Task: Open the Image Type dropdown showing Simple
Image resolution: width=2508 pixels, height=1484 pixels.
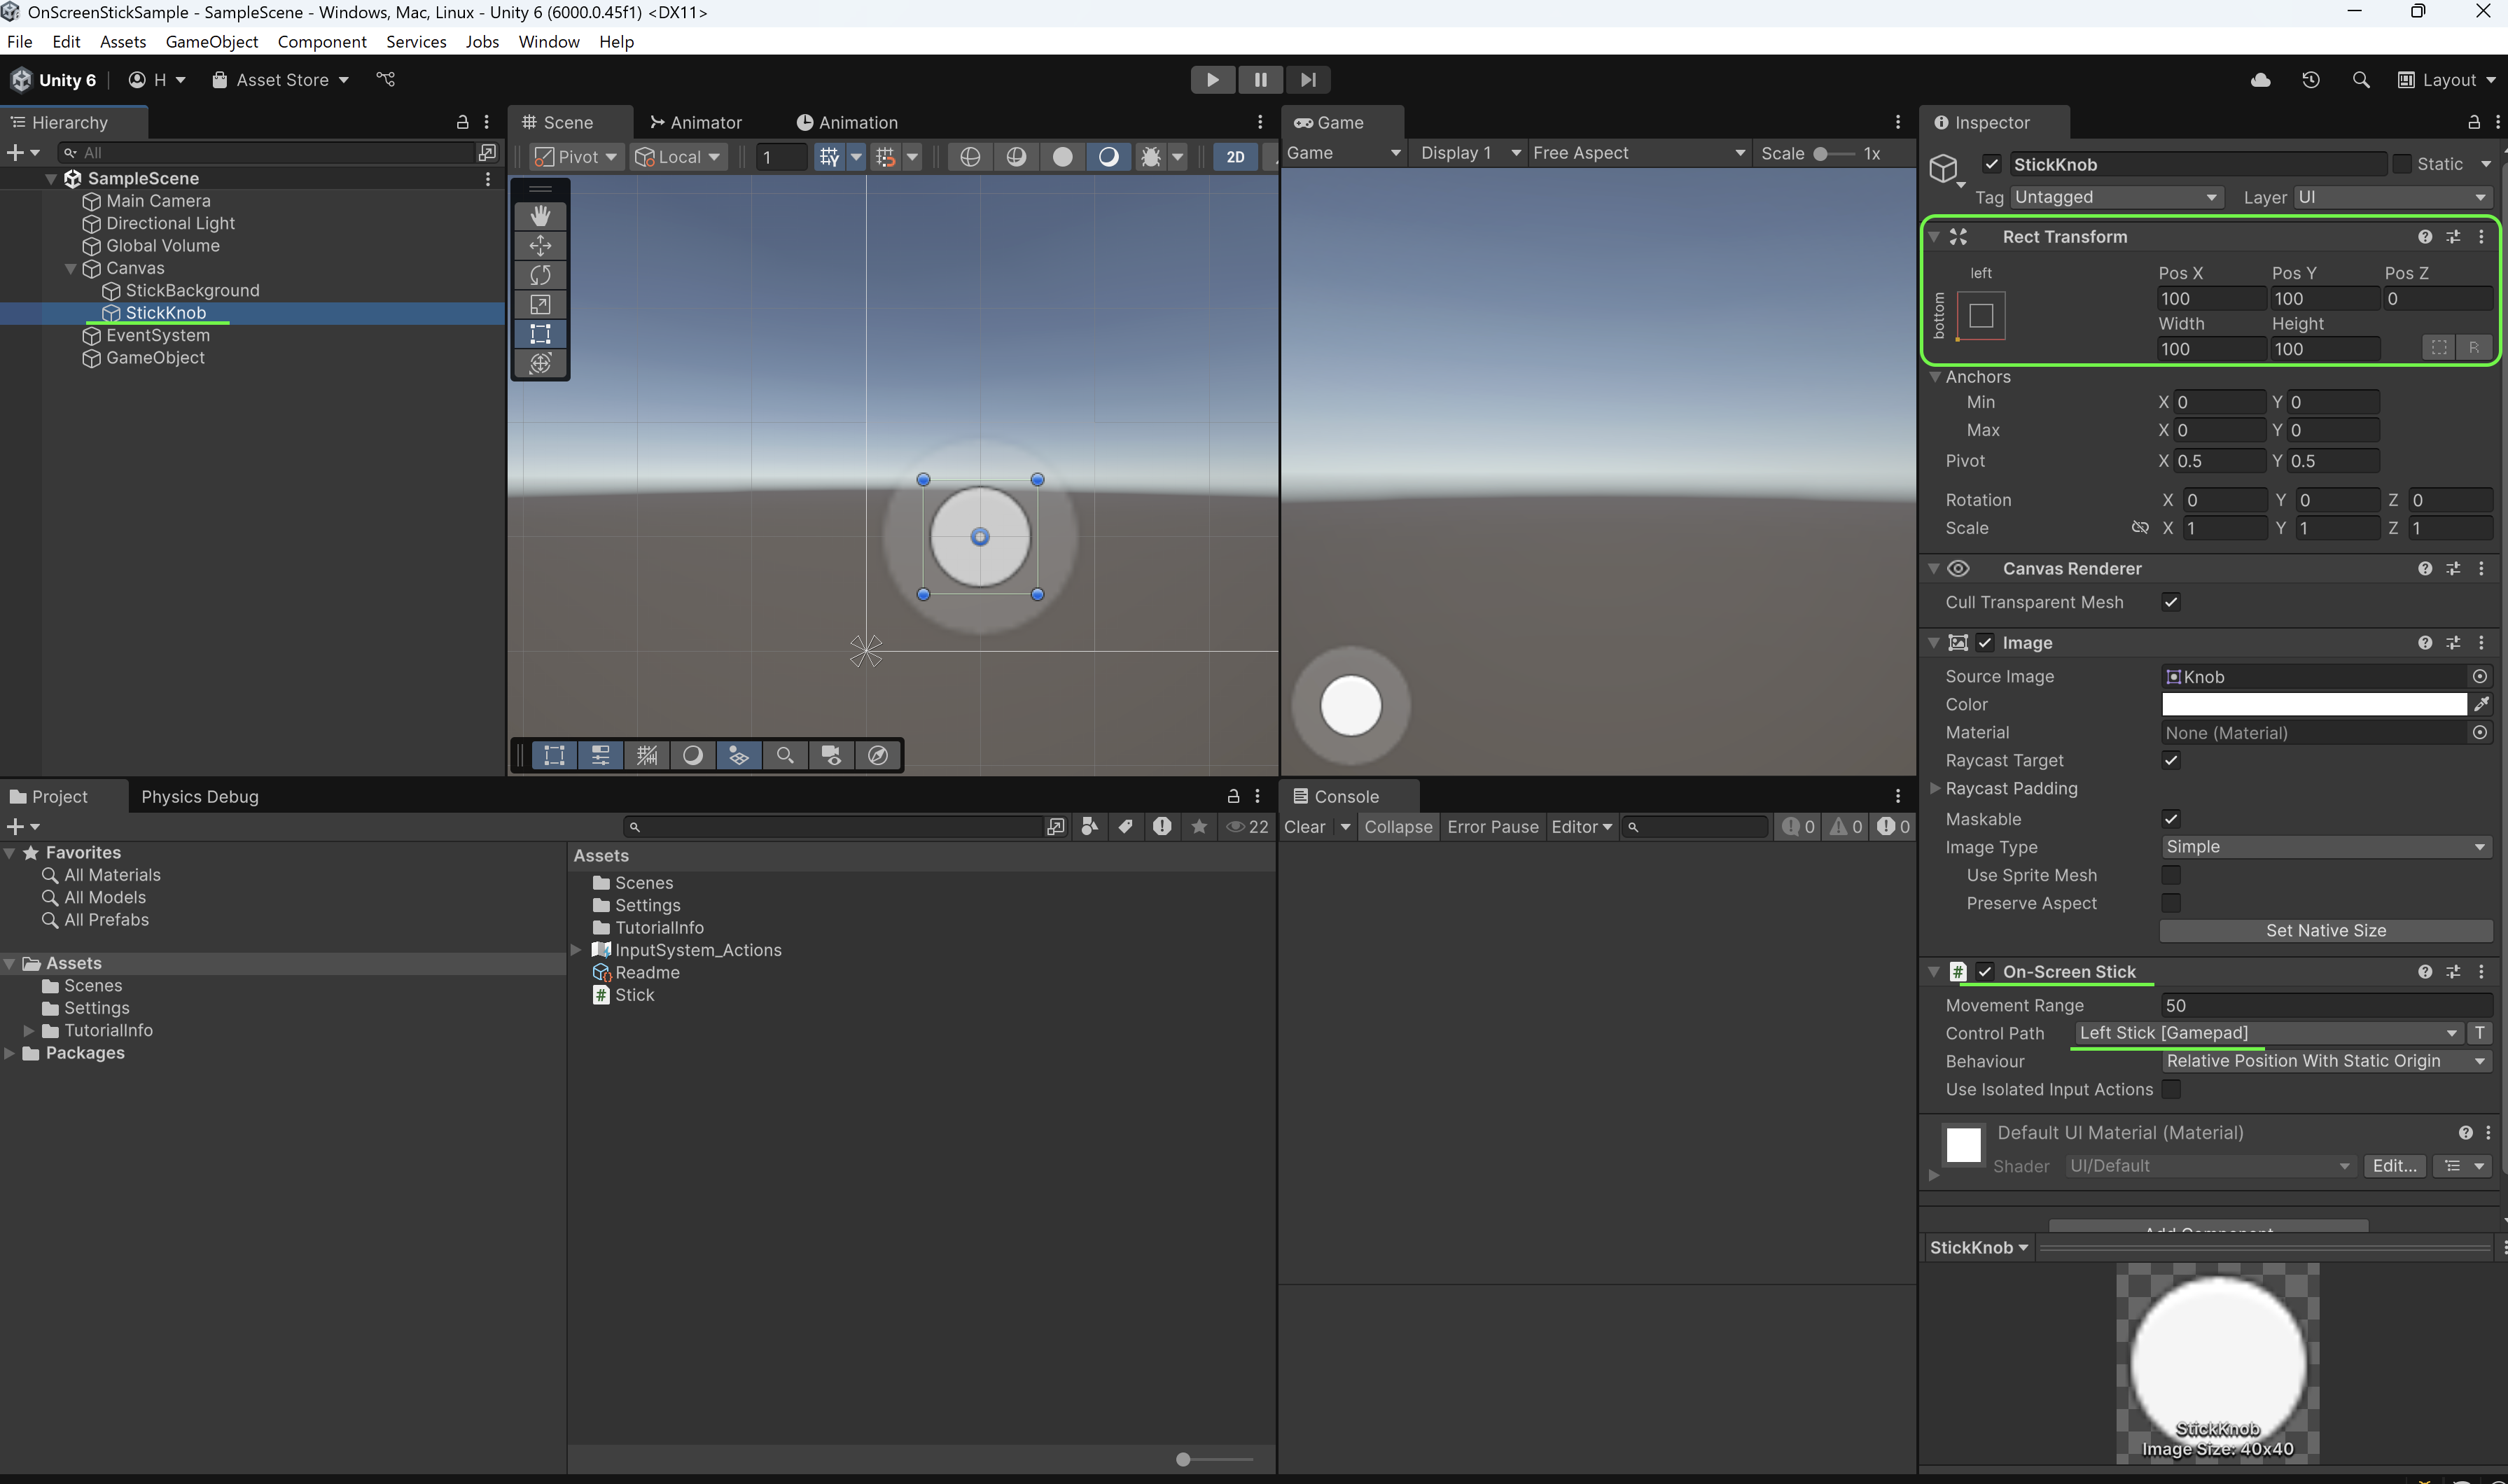Action: (2325, 847)
